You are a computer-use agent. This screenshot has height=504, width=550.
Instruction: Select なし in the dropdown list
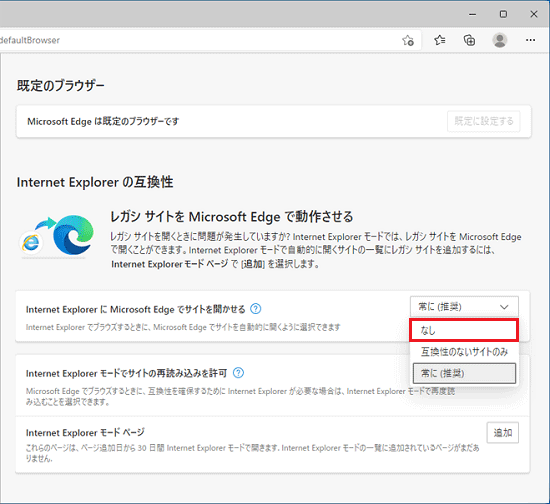[464, 330]
